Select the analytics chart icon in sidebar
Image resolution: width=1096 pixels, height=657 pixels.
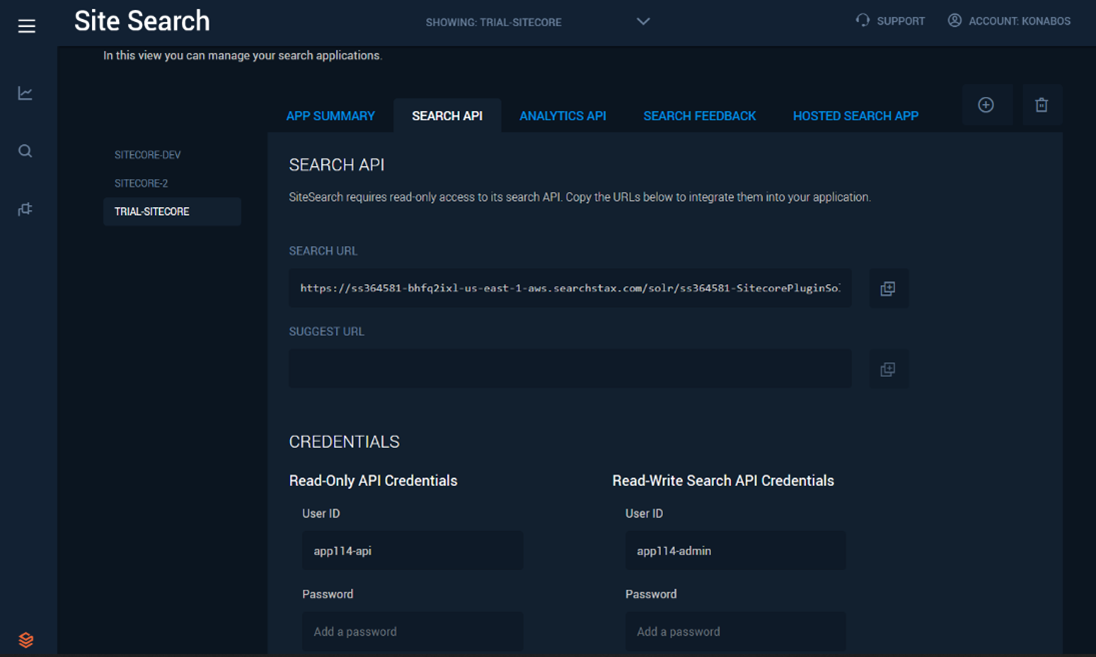pos(26,92)
